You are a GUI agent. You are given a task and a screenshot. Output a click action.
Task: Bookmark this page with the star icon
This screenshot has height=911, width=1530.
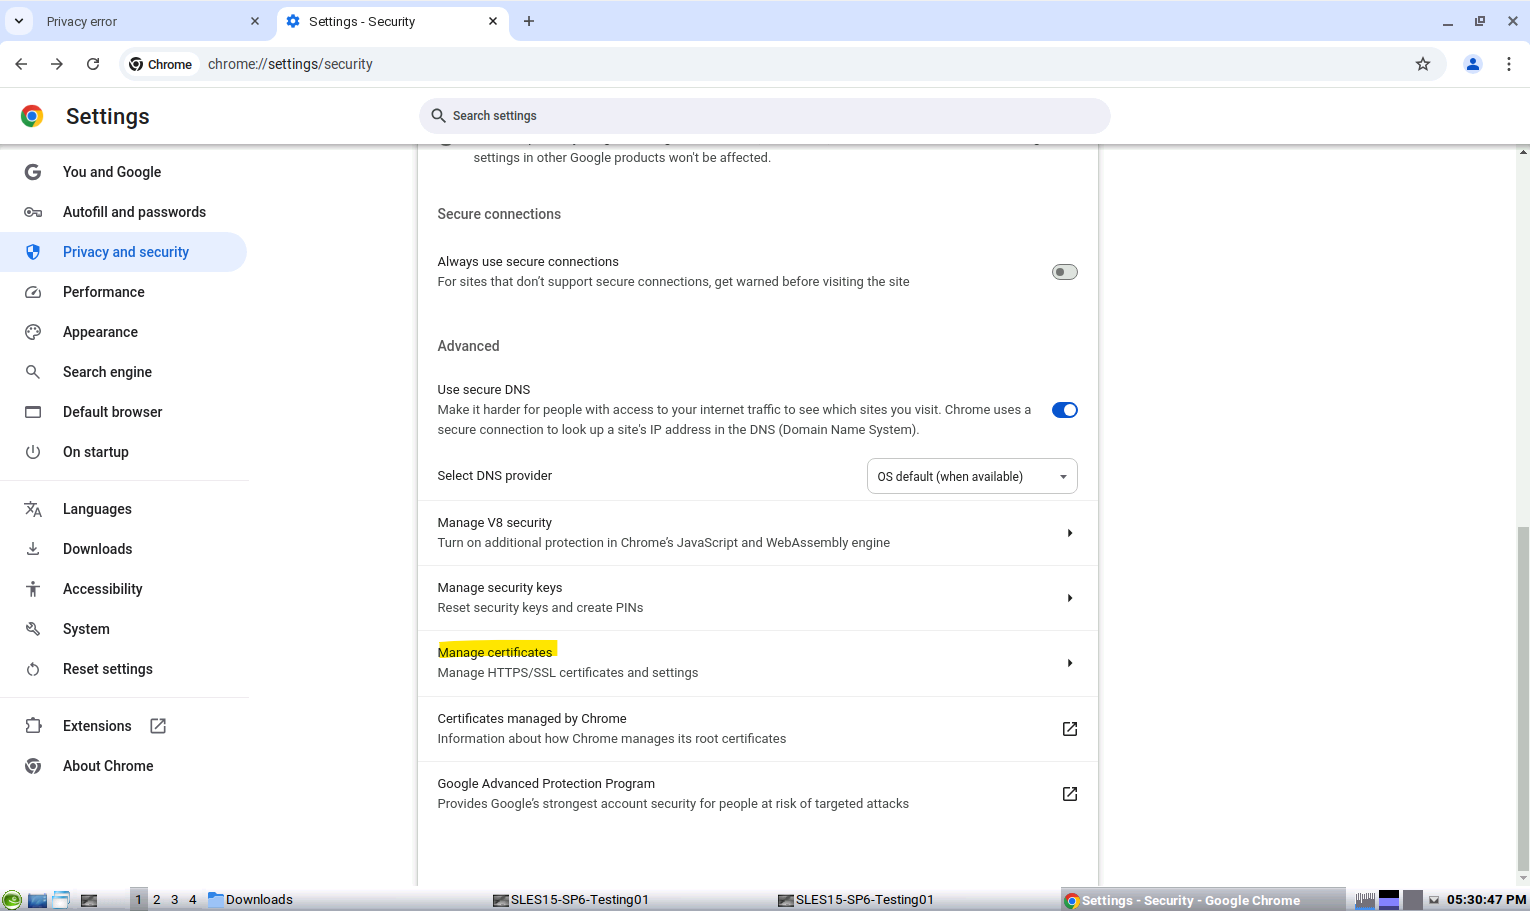[x=1423, y=64]
